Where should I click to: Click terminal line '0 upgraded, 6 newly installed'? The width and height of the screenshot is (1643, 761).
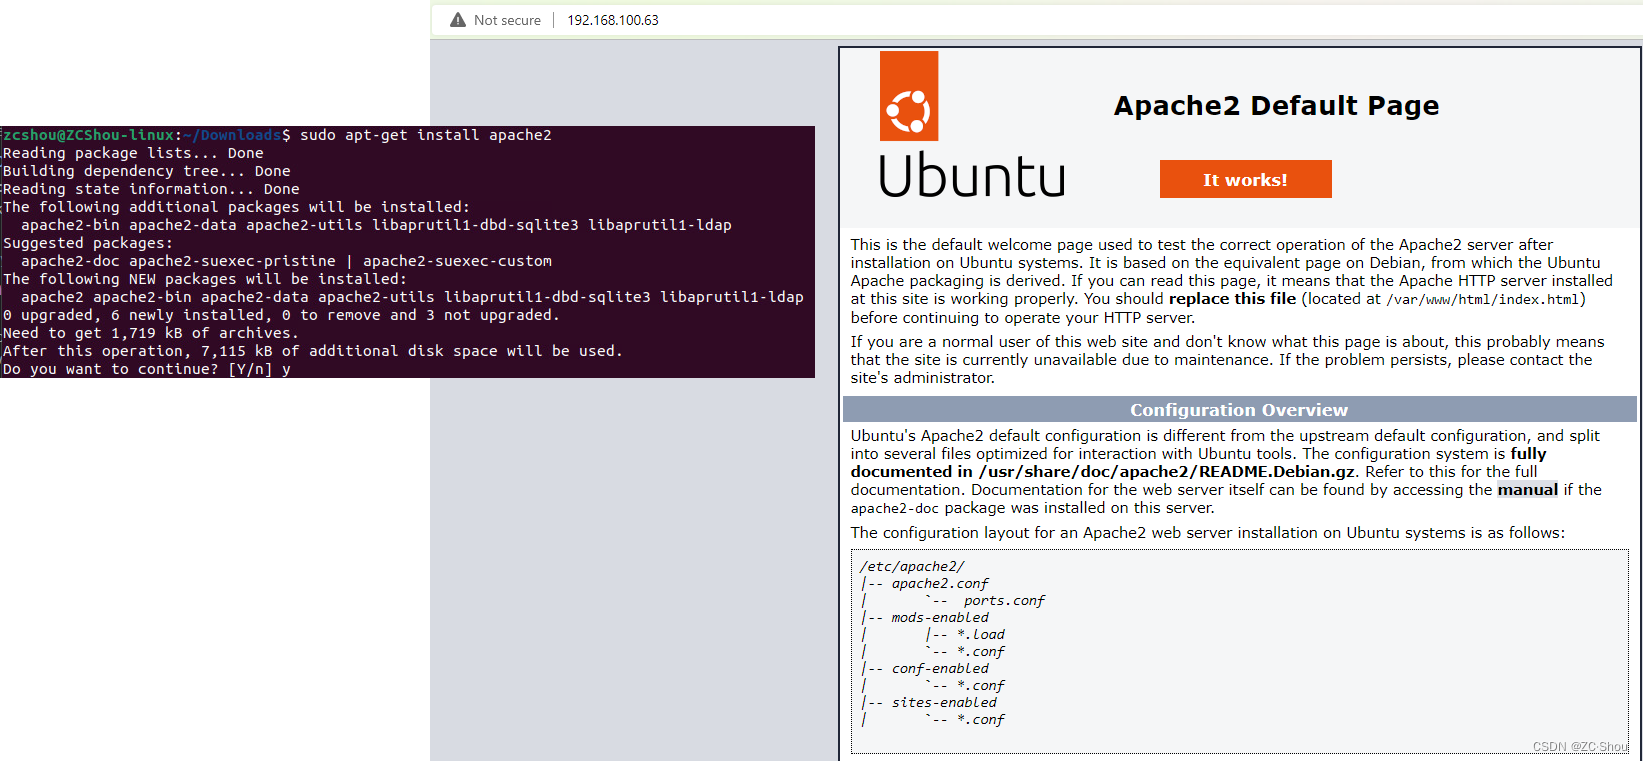[281, 315]
